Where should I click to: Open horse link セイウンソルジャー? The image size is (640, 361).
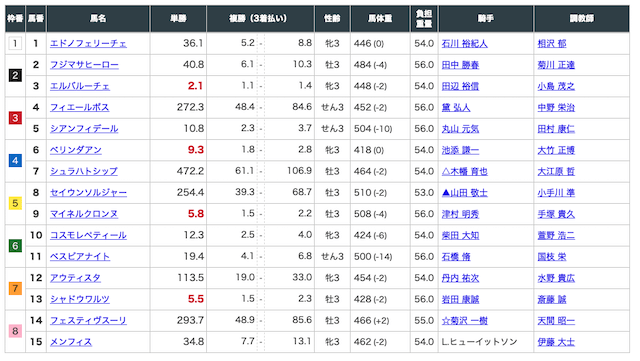(88, 192)
